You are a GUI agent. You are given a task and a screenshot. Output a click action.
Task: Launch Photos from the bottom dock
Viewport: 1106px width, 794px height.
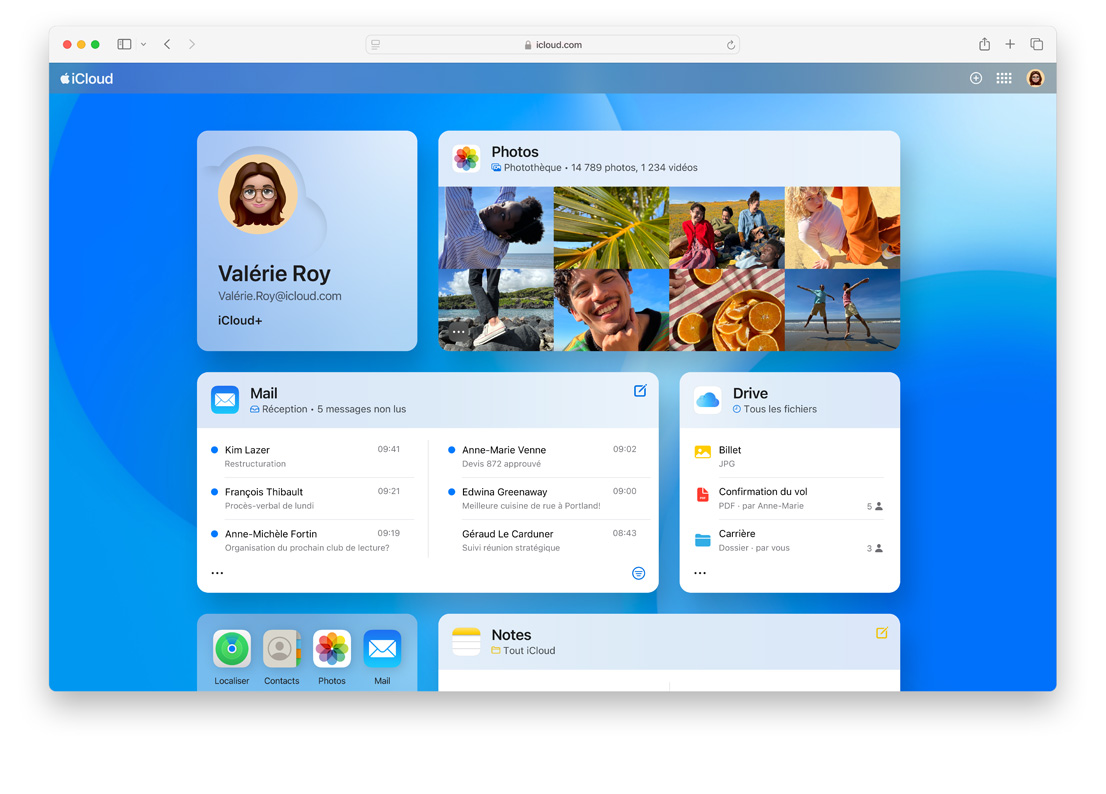pyautogui.click(x=332, y=649)
